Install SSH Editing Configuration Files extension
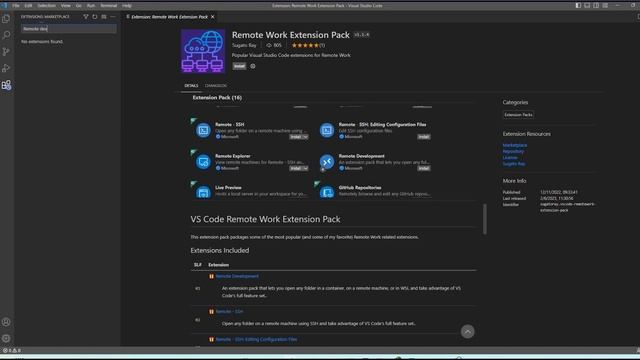The image size is (640, 360). (x=424, y=137)
